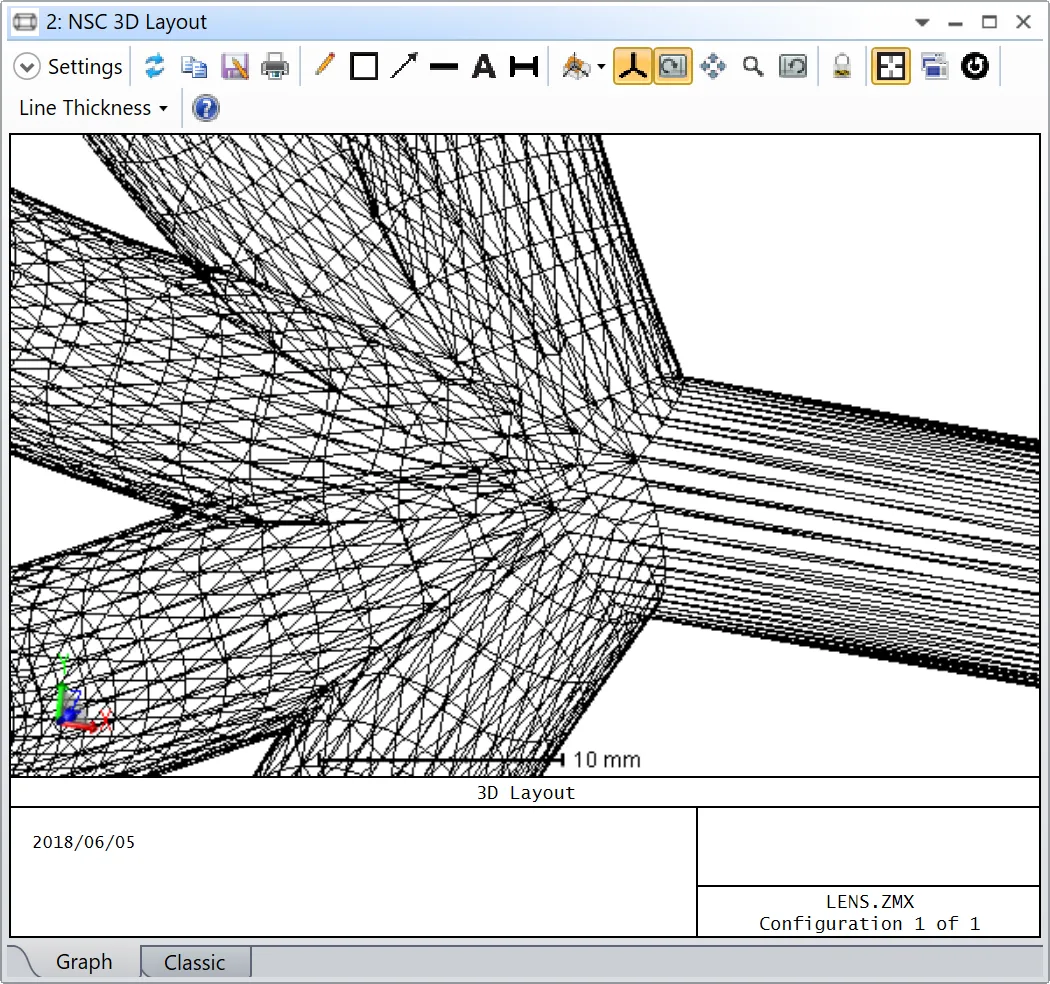Save layout graphic with Save As icon

(234, 66)
